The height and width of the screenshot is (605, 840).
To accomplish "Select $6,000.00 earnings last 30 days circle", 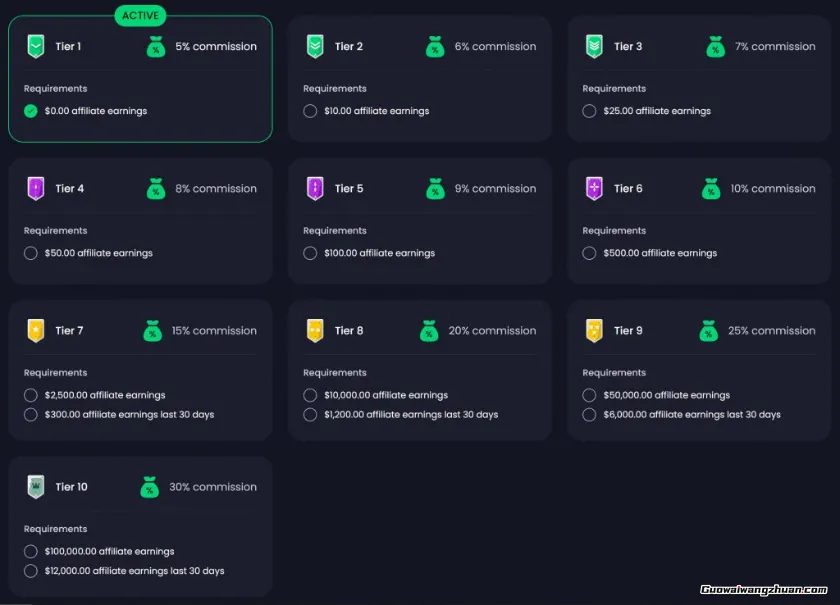I will (589, 414).
